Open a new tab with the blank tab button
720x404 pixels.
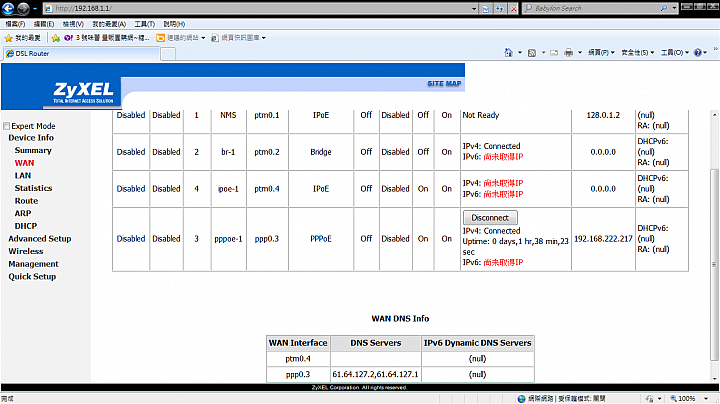click(168, 54)
